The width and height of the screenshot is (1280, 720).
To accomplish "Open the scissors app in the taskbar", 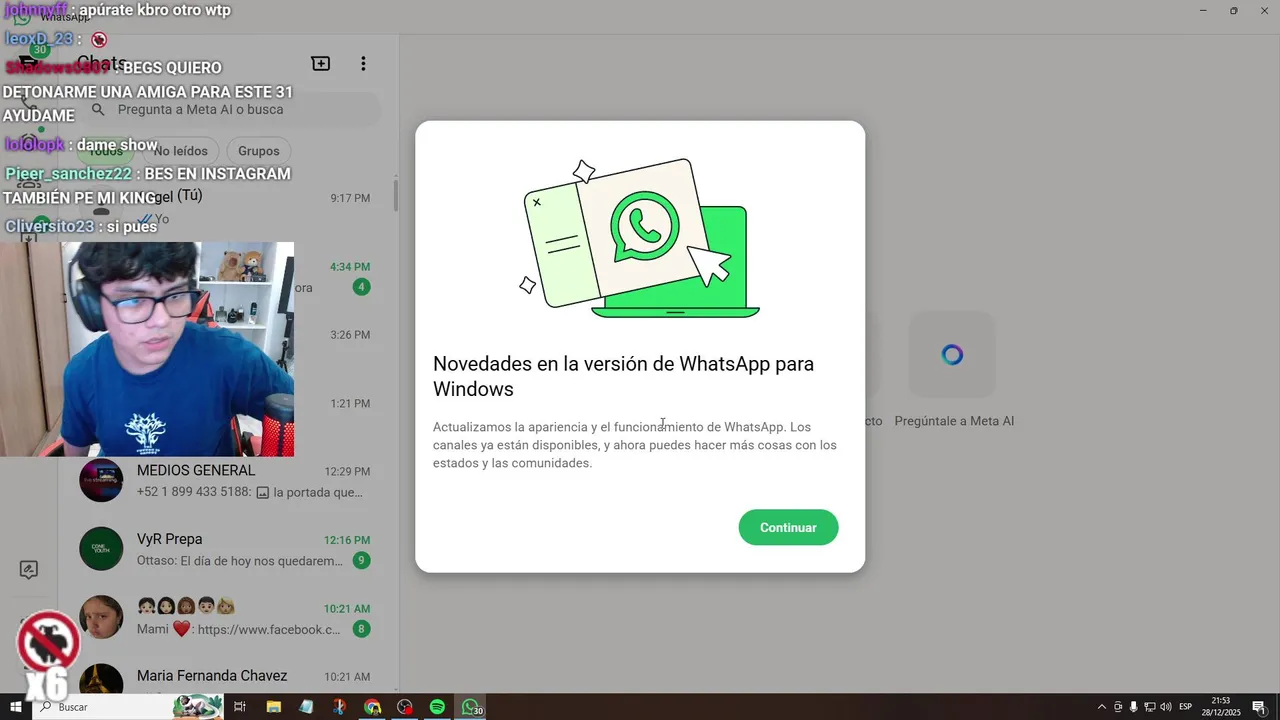I will tap(339, 707).
